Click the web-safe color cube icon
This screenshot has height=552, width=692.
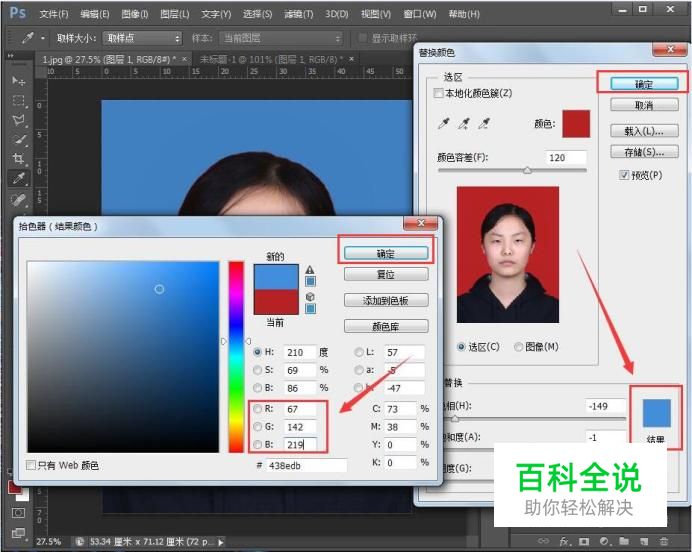click(x=310, y=297)
